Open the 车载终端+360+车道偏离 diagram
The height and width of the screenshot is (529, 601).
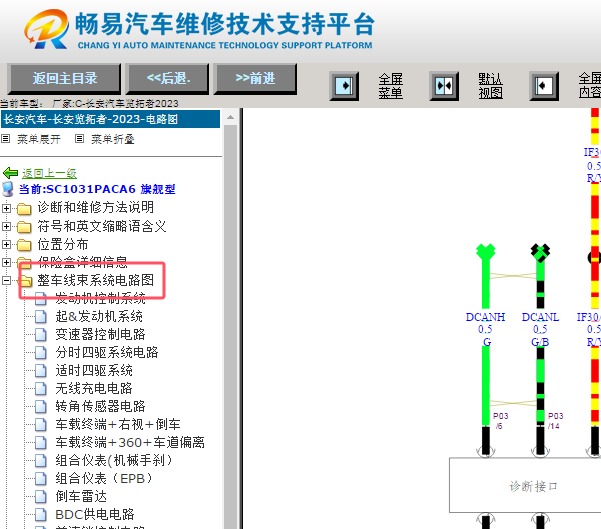[130, 442]
